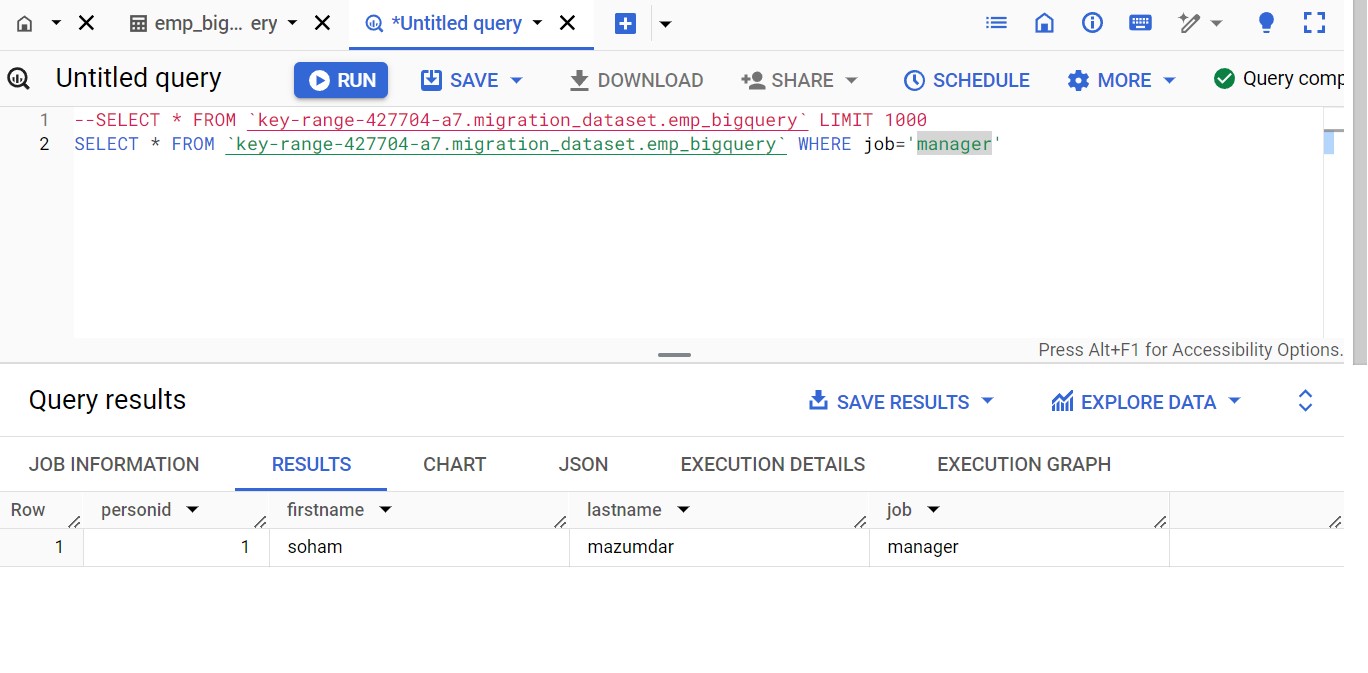Run the SQL query
Image resolution: width=1368 pixels, height=673 pixels.
point(341,80)
